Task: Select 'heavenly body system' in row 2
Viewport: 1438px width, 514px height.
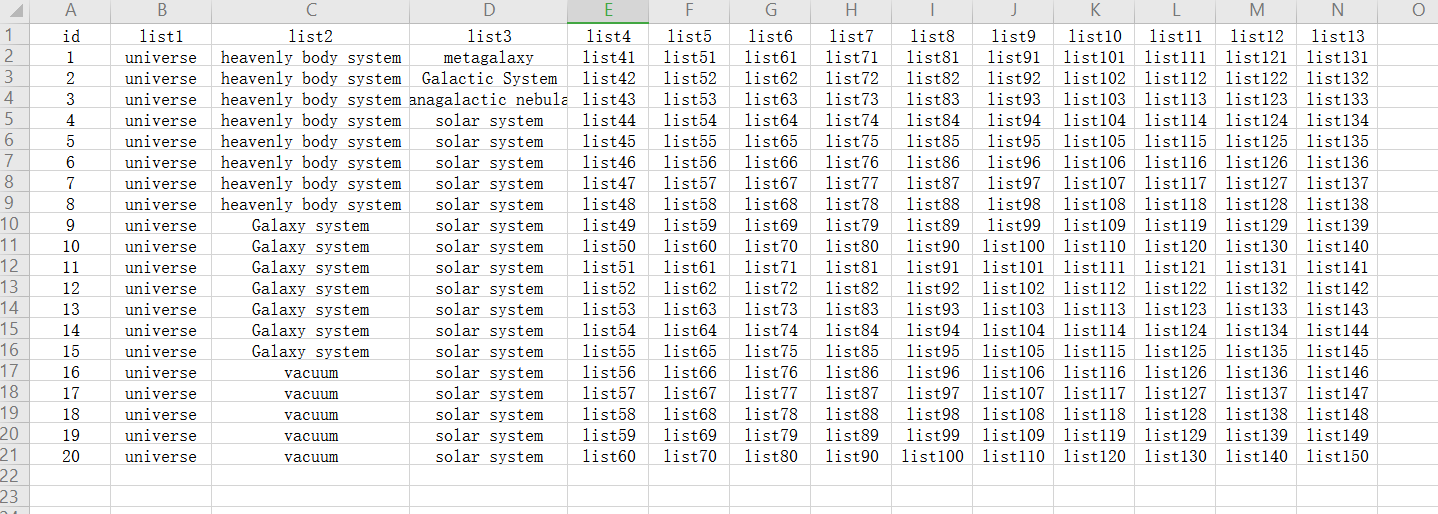Action: click(x=311, y=57)
